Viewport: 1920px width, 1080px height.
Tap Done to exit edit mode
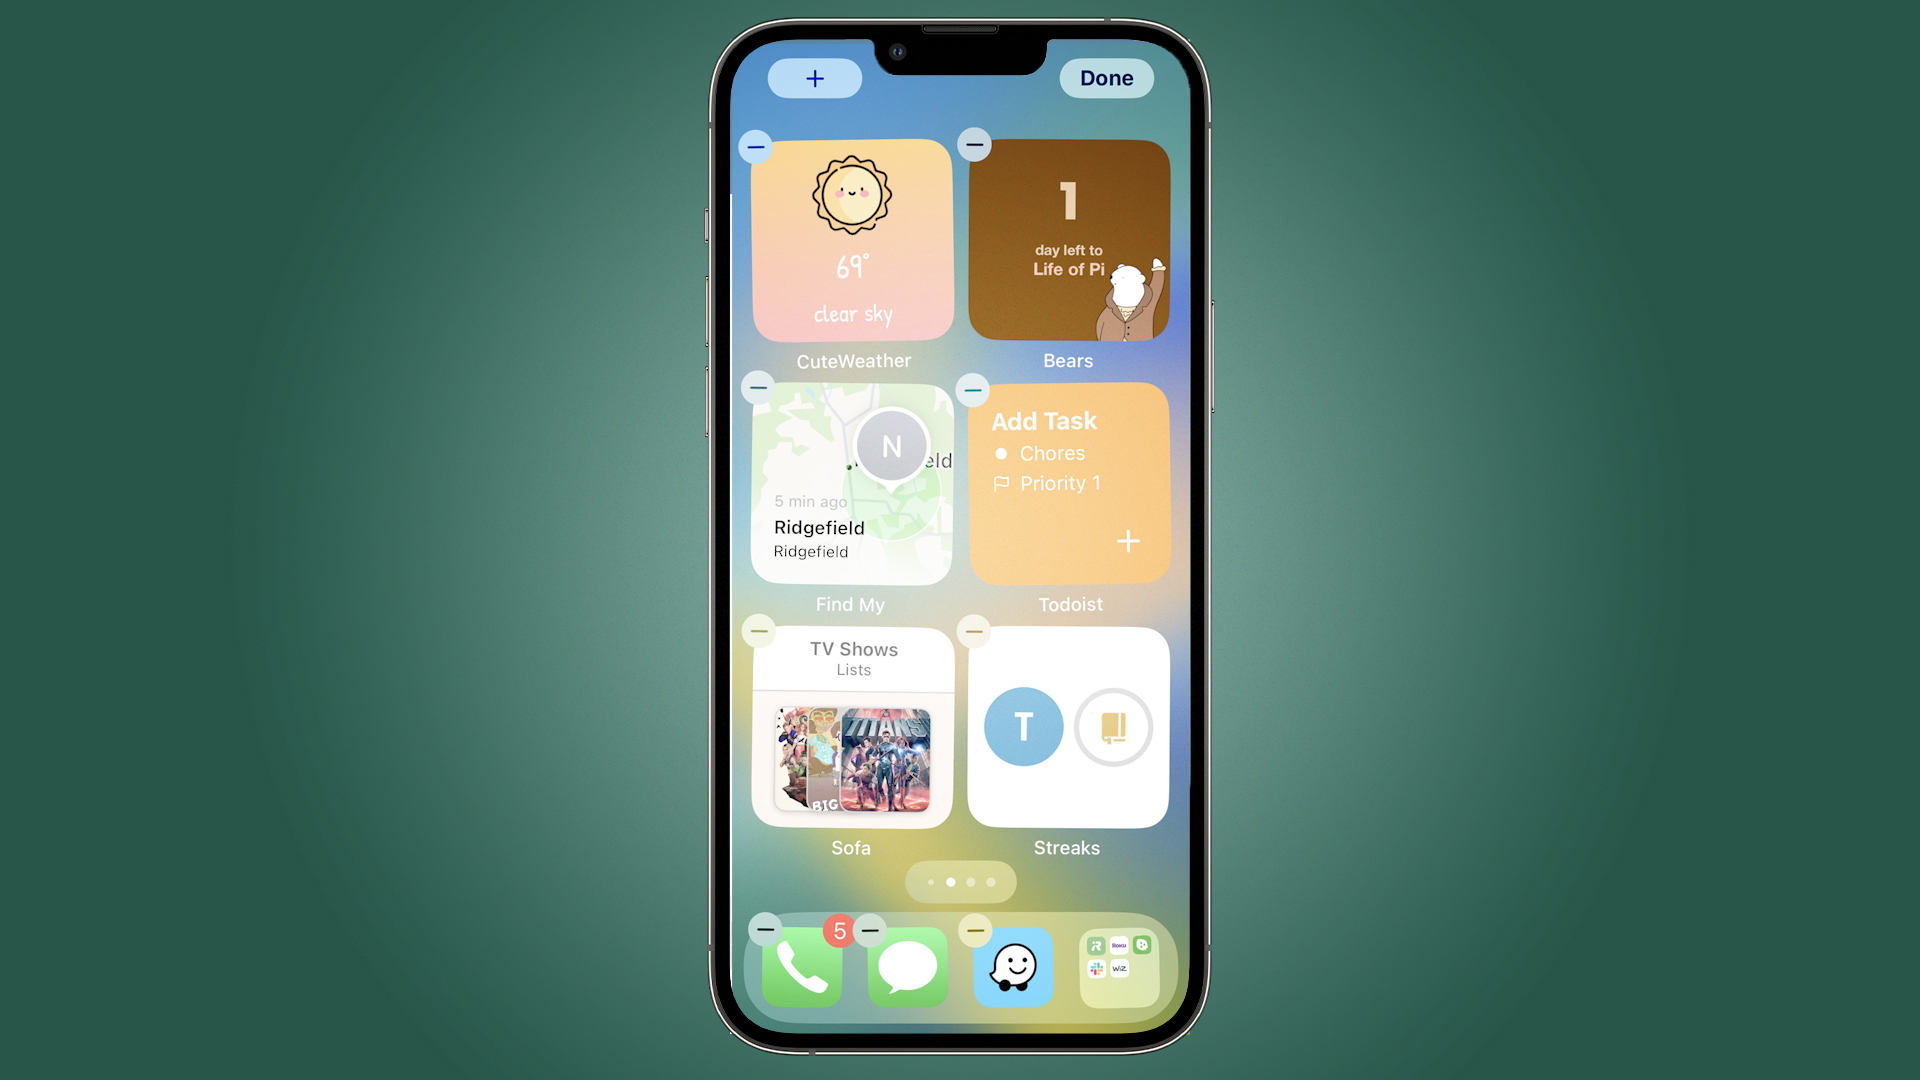(1106, 78)
